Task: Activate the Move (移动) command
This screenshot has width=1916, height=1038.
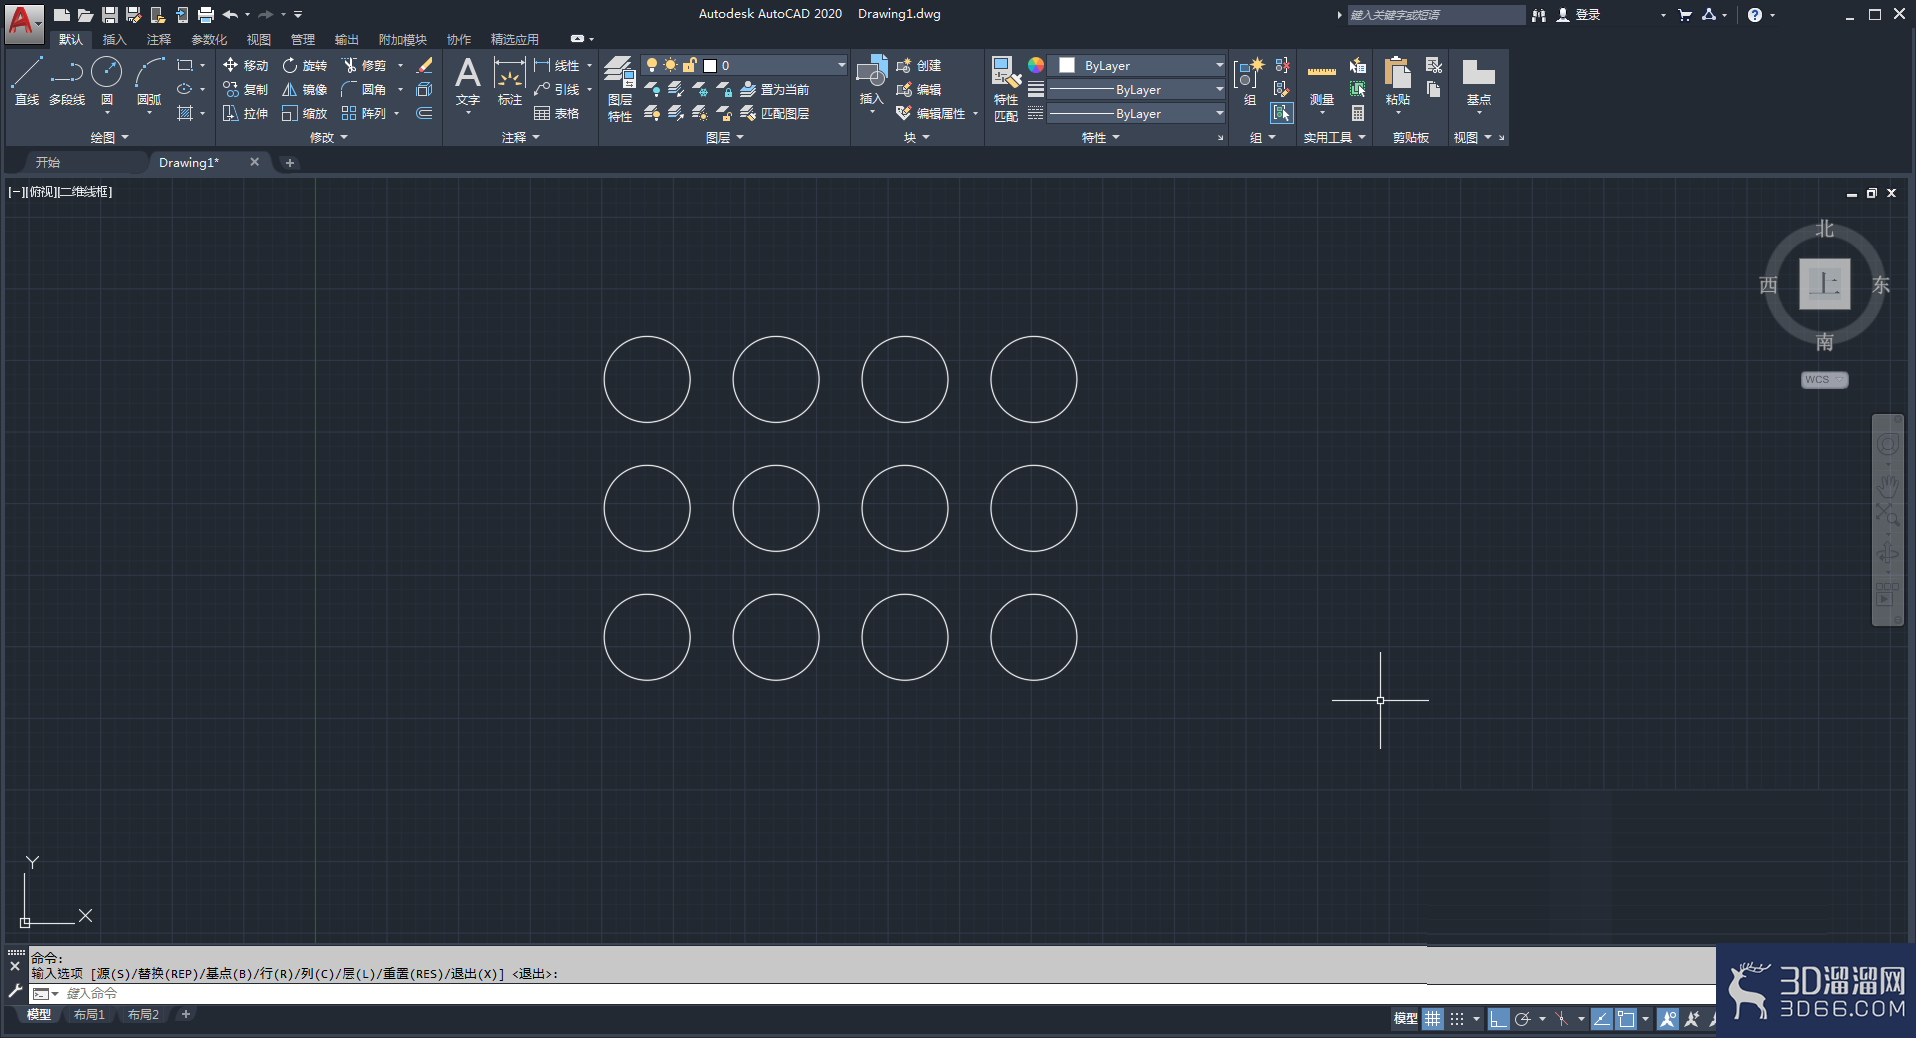Action: pyautogui.click(x=246, y=65)
